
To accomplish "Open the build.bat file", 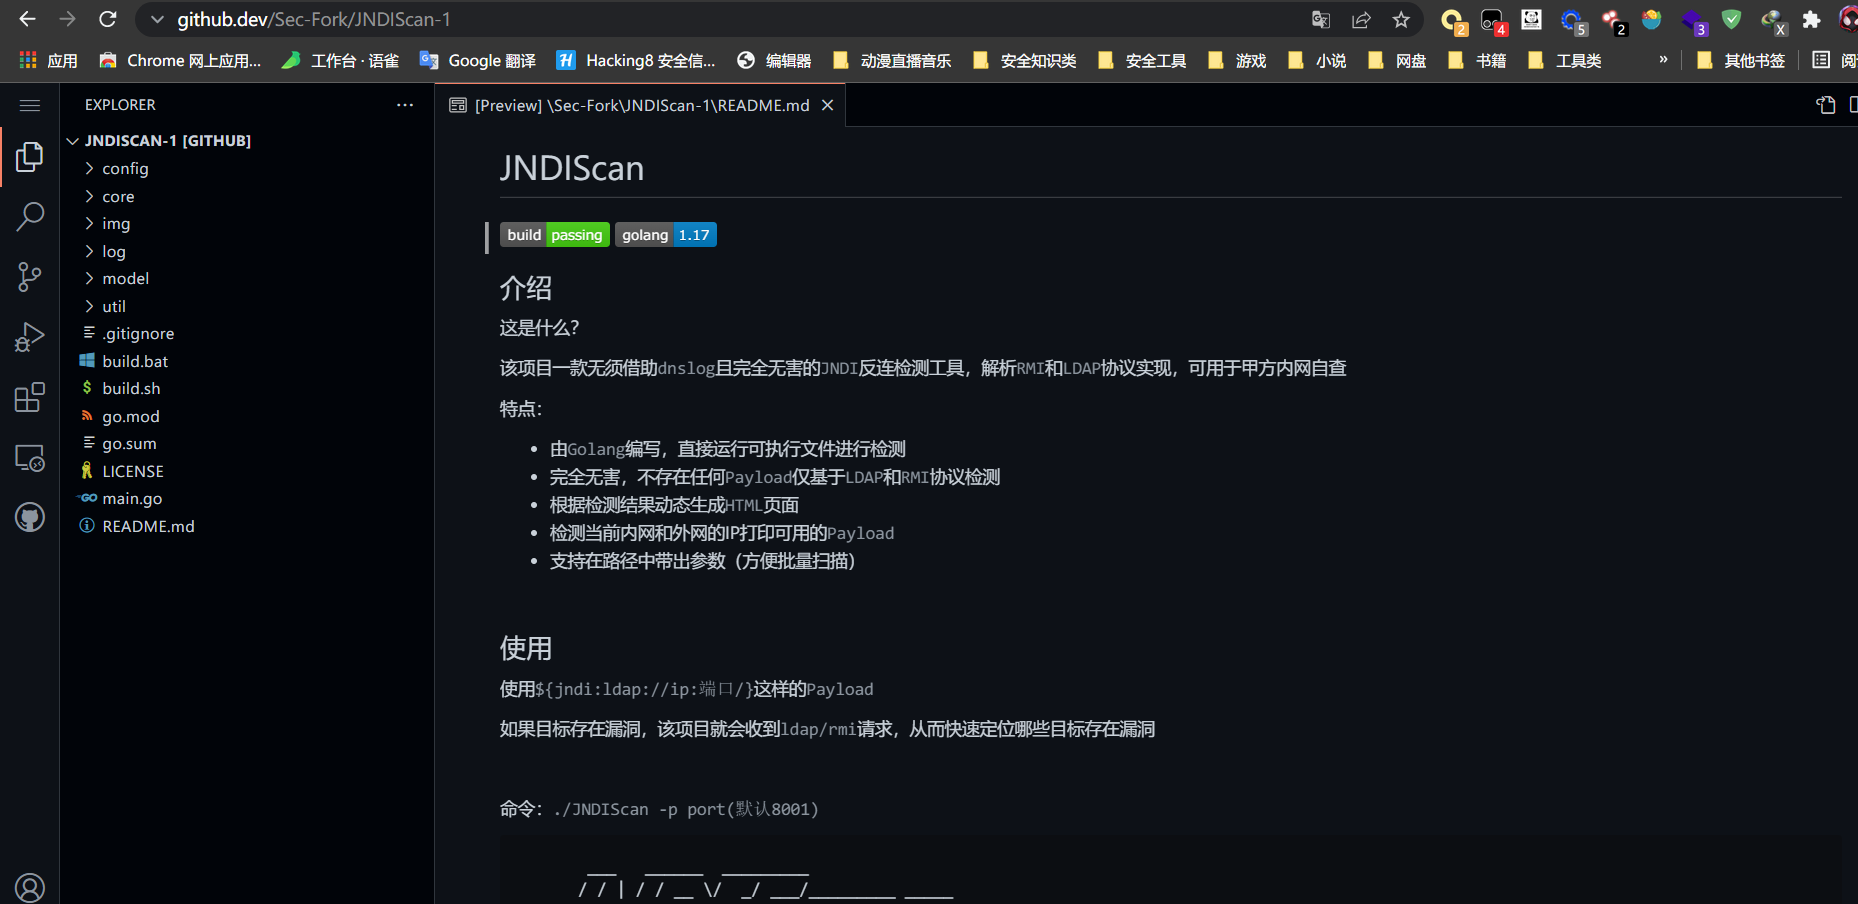I will coord(247,362).
